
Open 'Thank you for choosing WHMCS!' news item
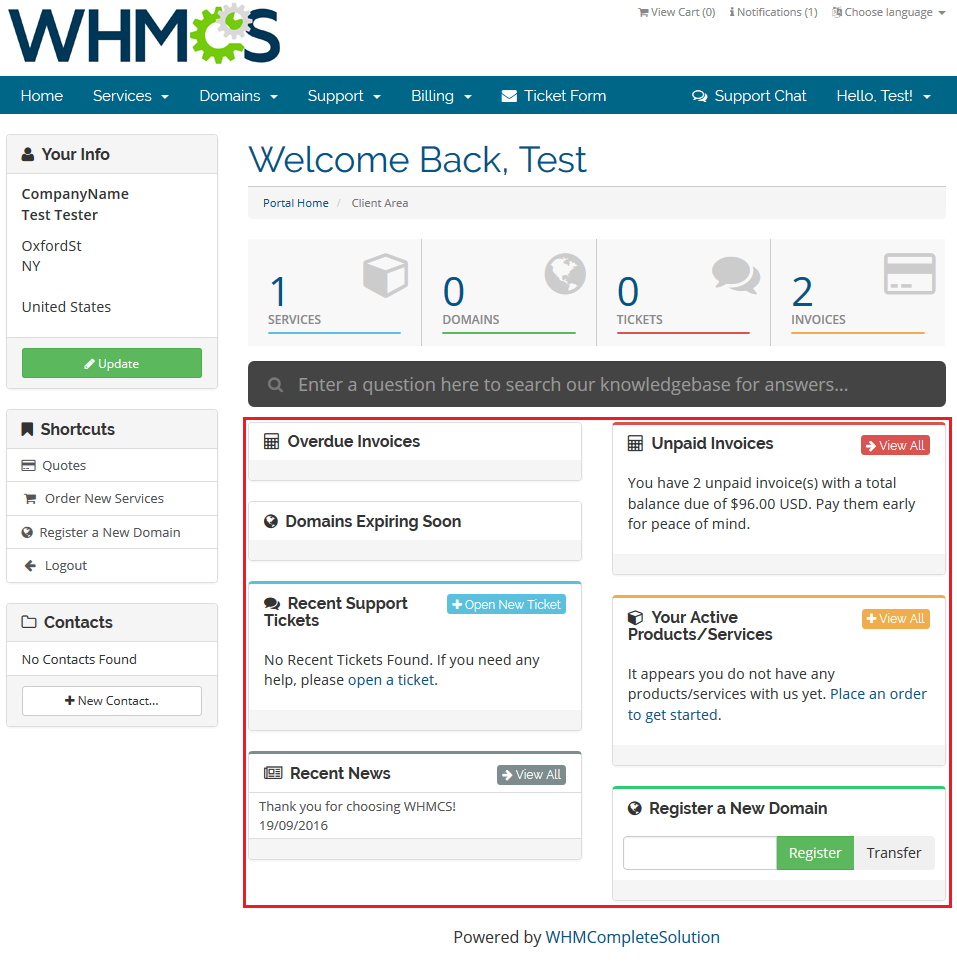pyautogui.click(x=357, y=806)
